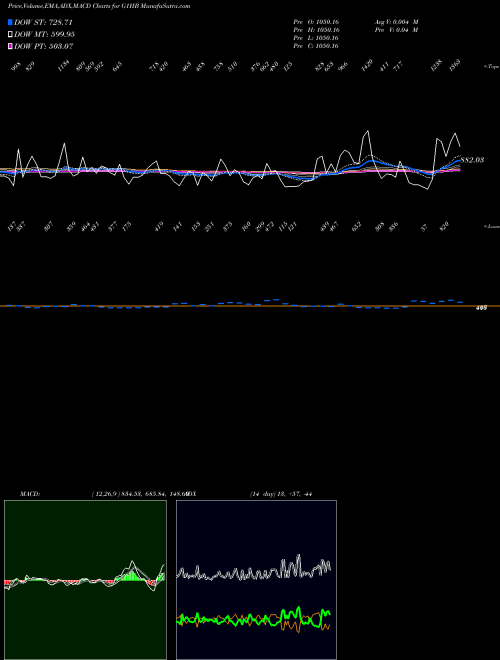Click the Avg V average volume text
Image resolution: width=500 pixels, height=660 pixels.
(x=396, y=22)
